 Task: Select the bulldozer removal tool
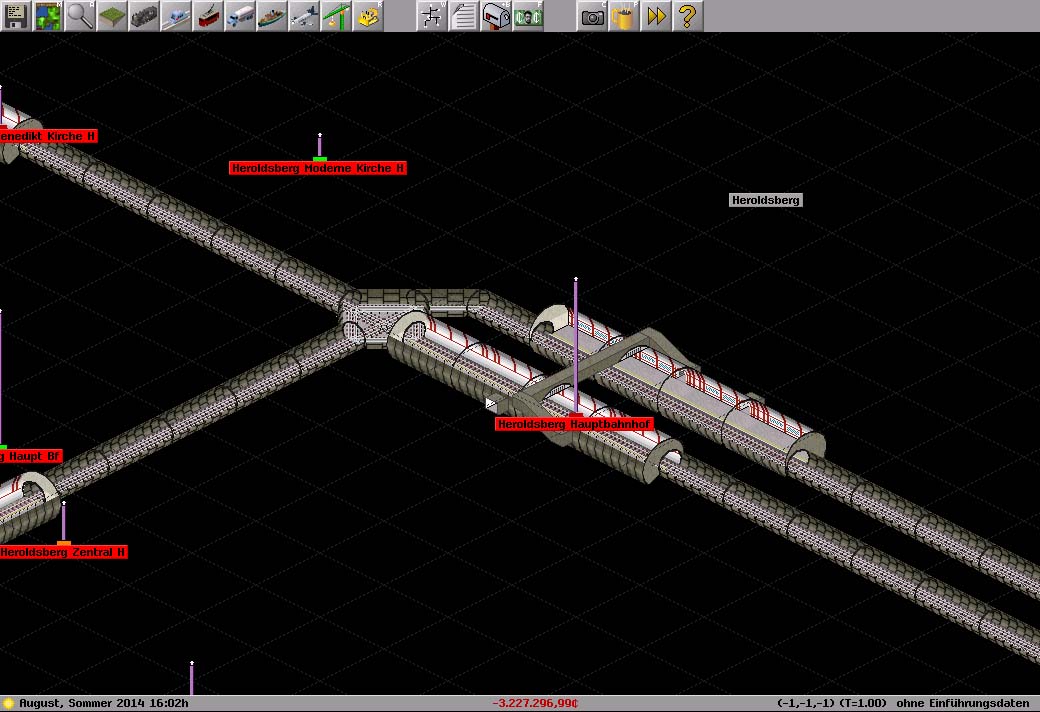368,16
